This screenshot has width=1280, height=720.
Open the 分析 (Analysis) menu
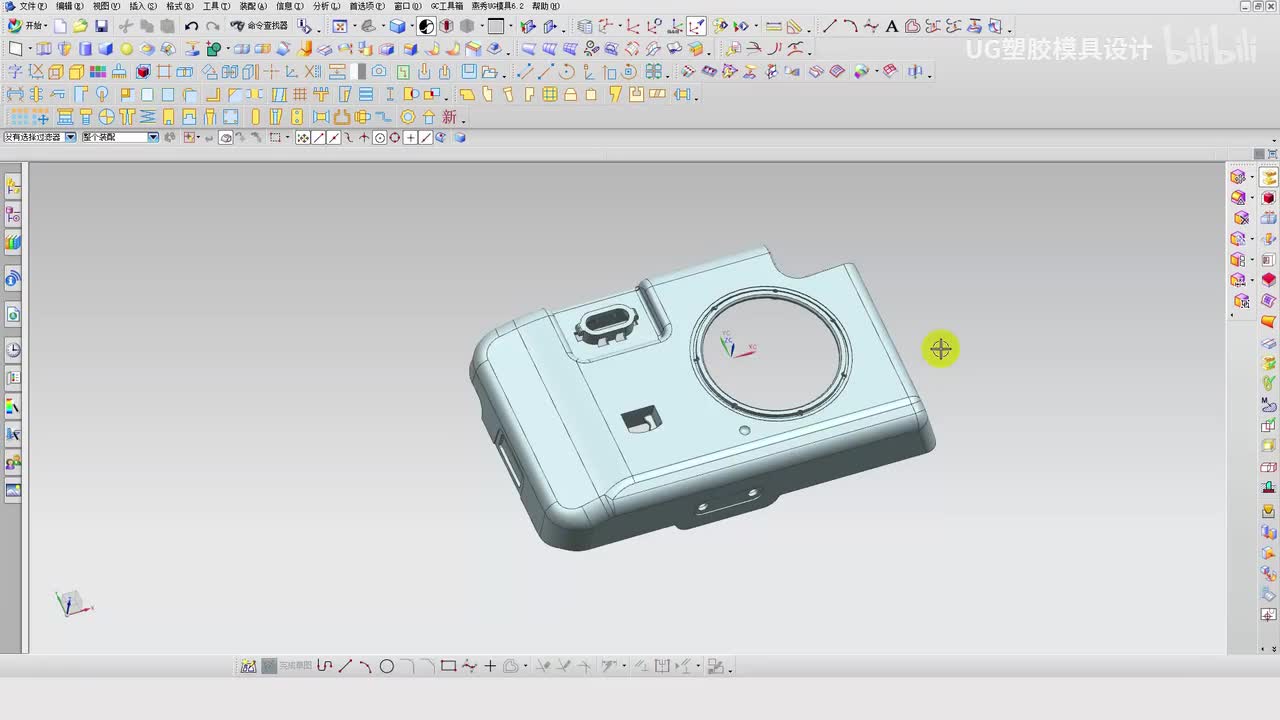click(327, 6)
